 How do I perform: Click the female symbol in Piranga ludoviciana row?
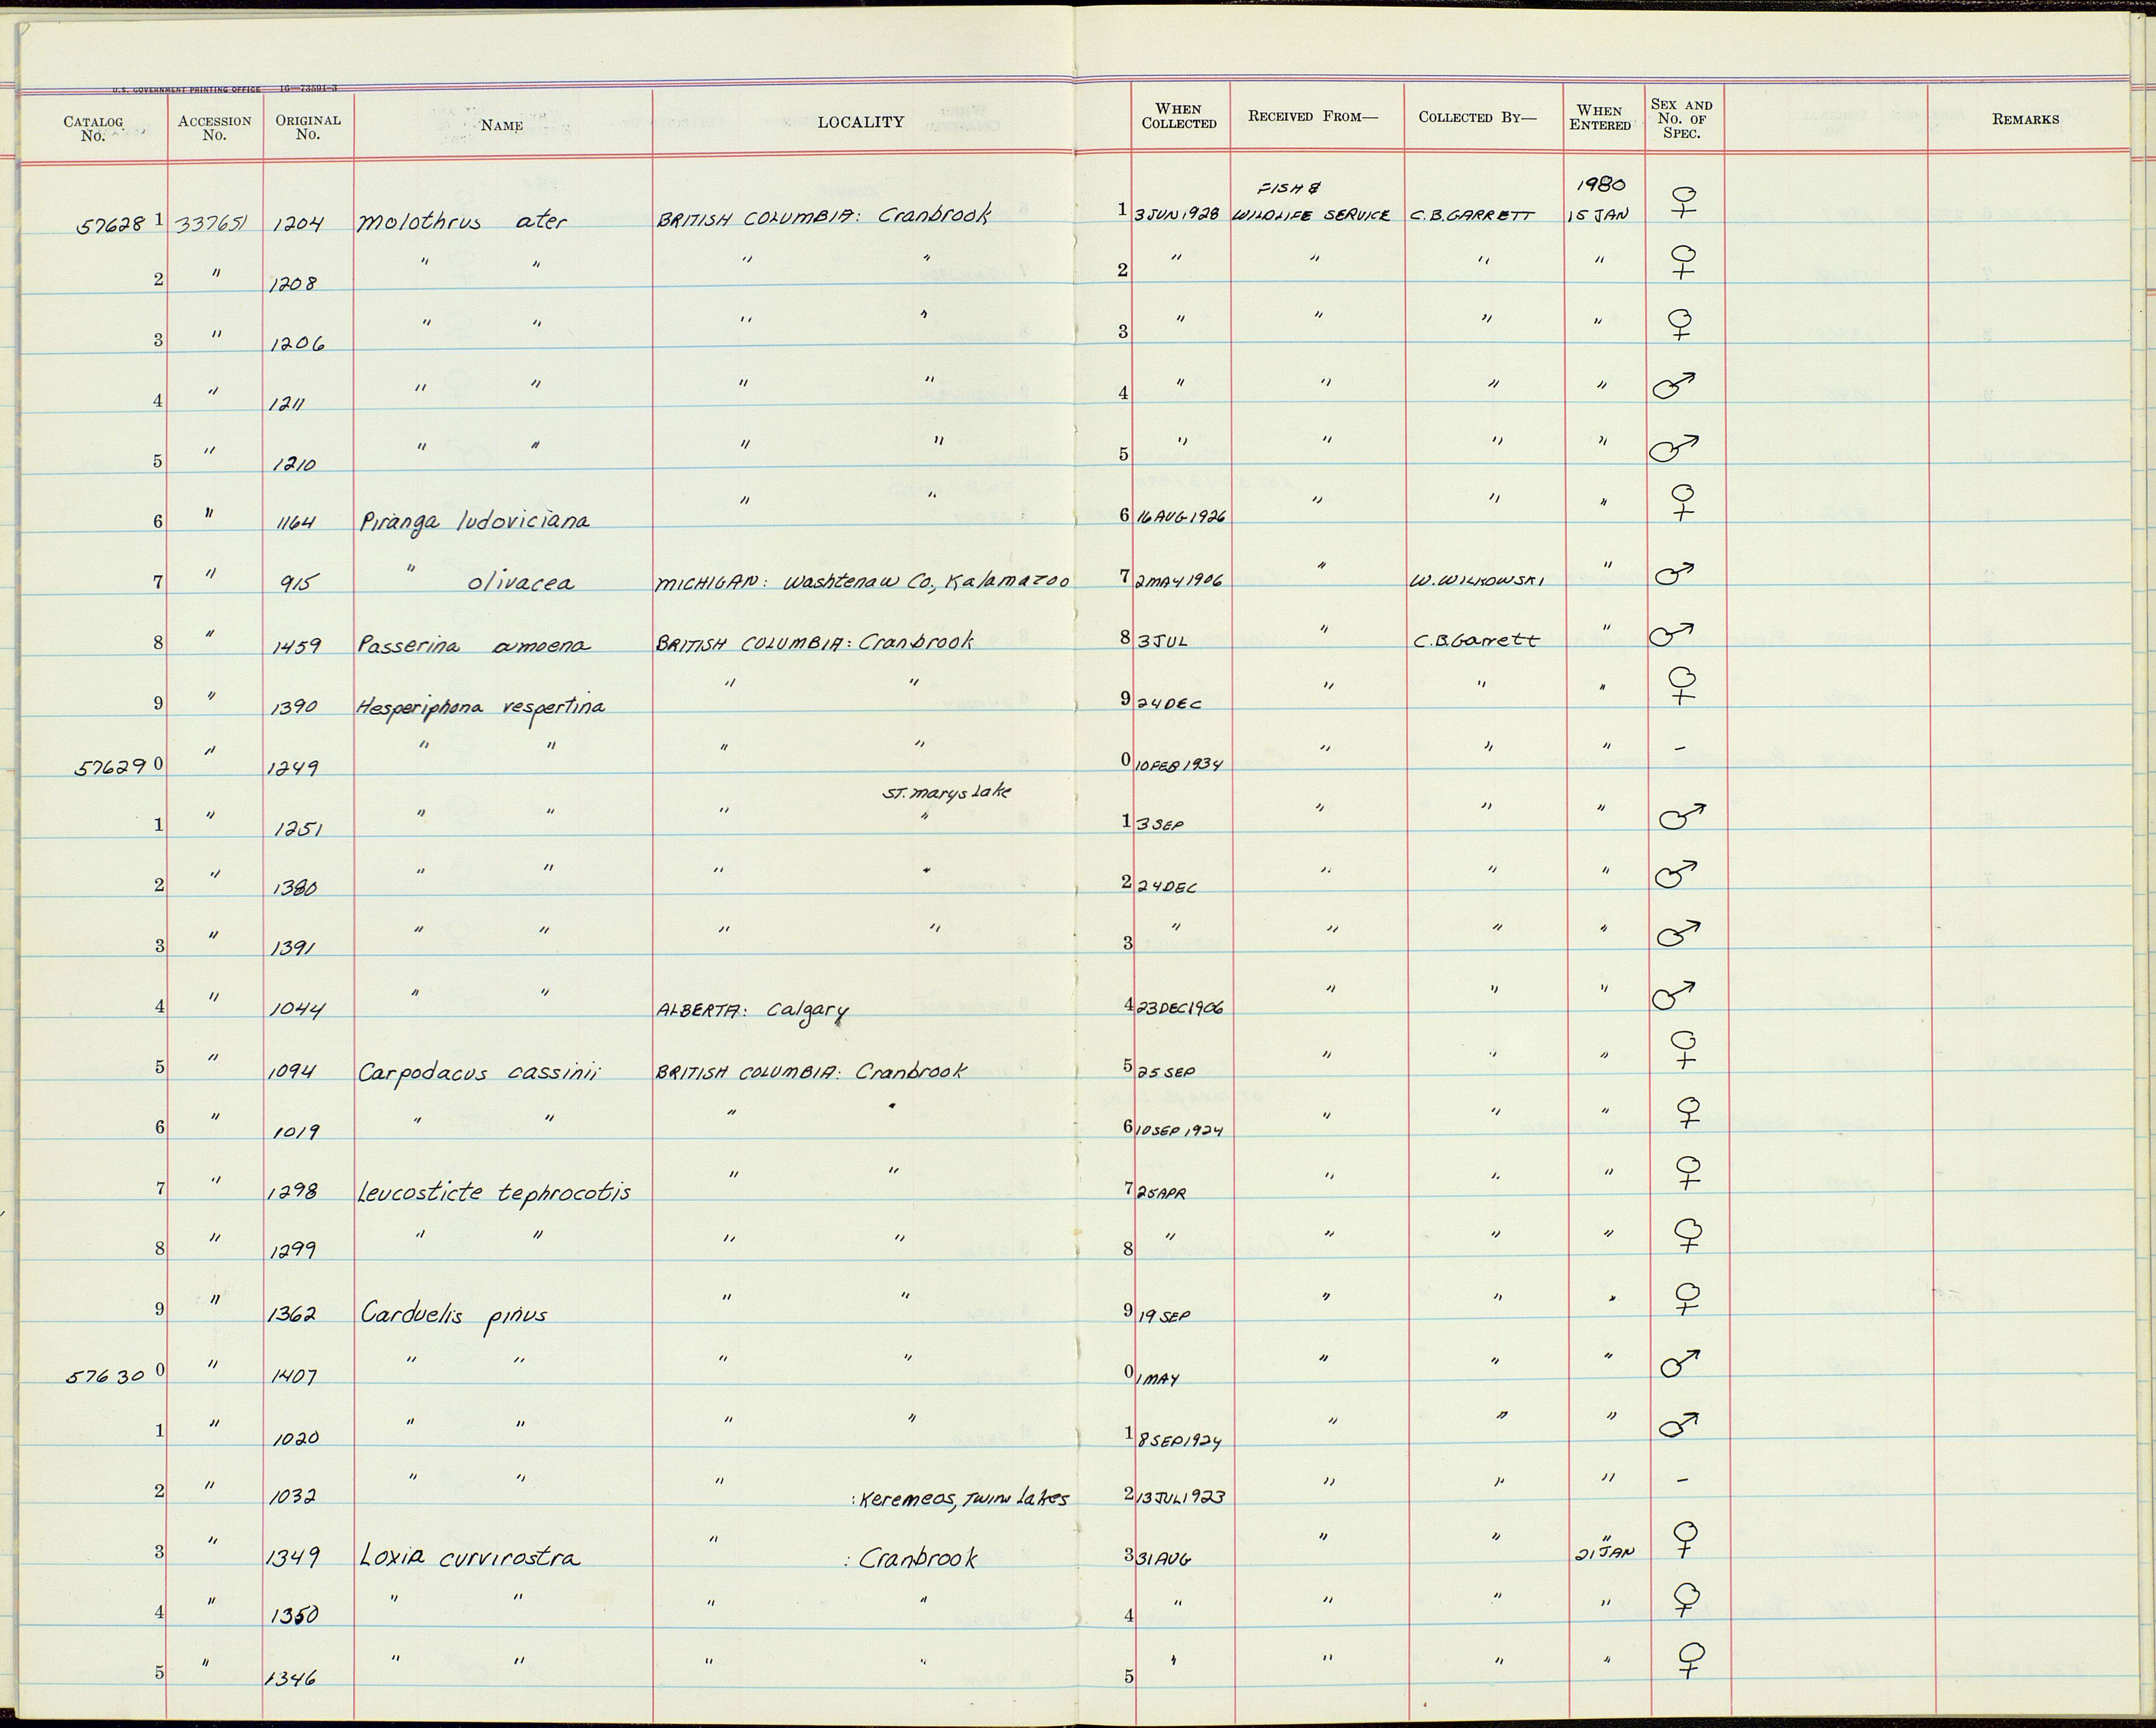1685,503
